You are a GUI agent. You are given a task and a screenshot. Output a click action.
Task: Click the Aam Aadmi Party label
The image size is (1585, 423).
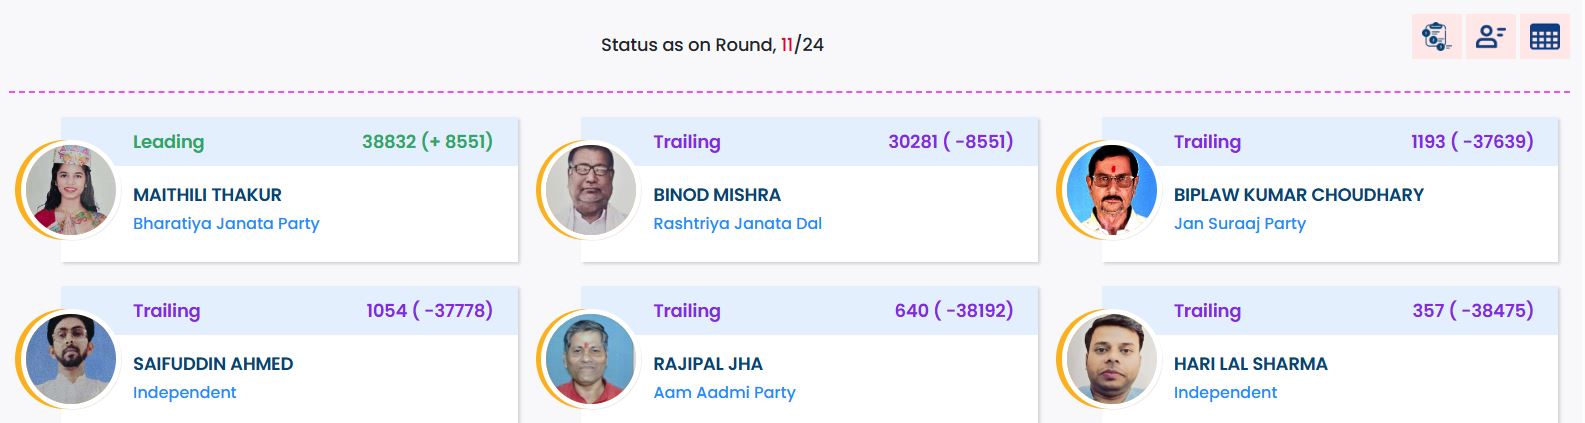coord(724,393)
